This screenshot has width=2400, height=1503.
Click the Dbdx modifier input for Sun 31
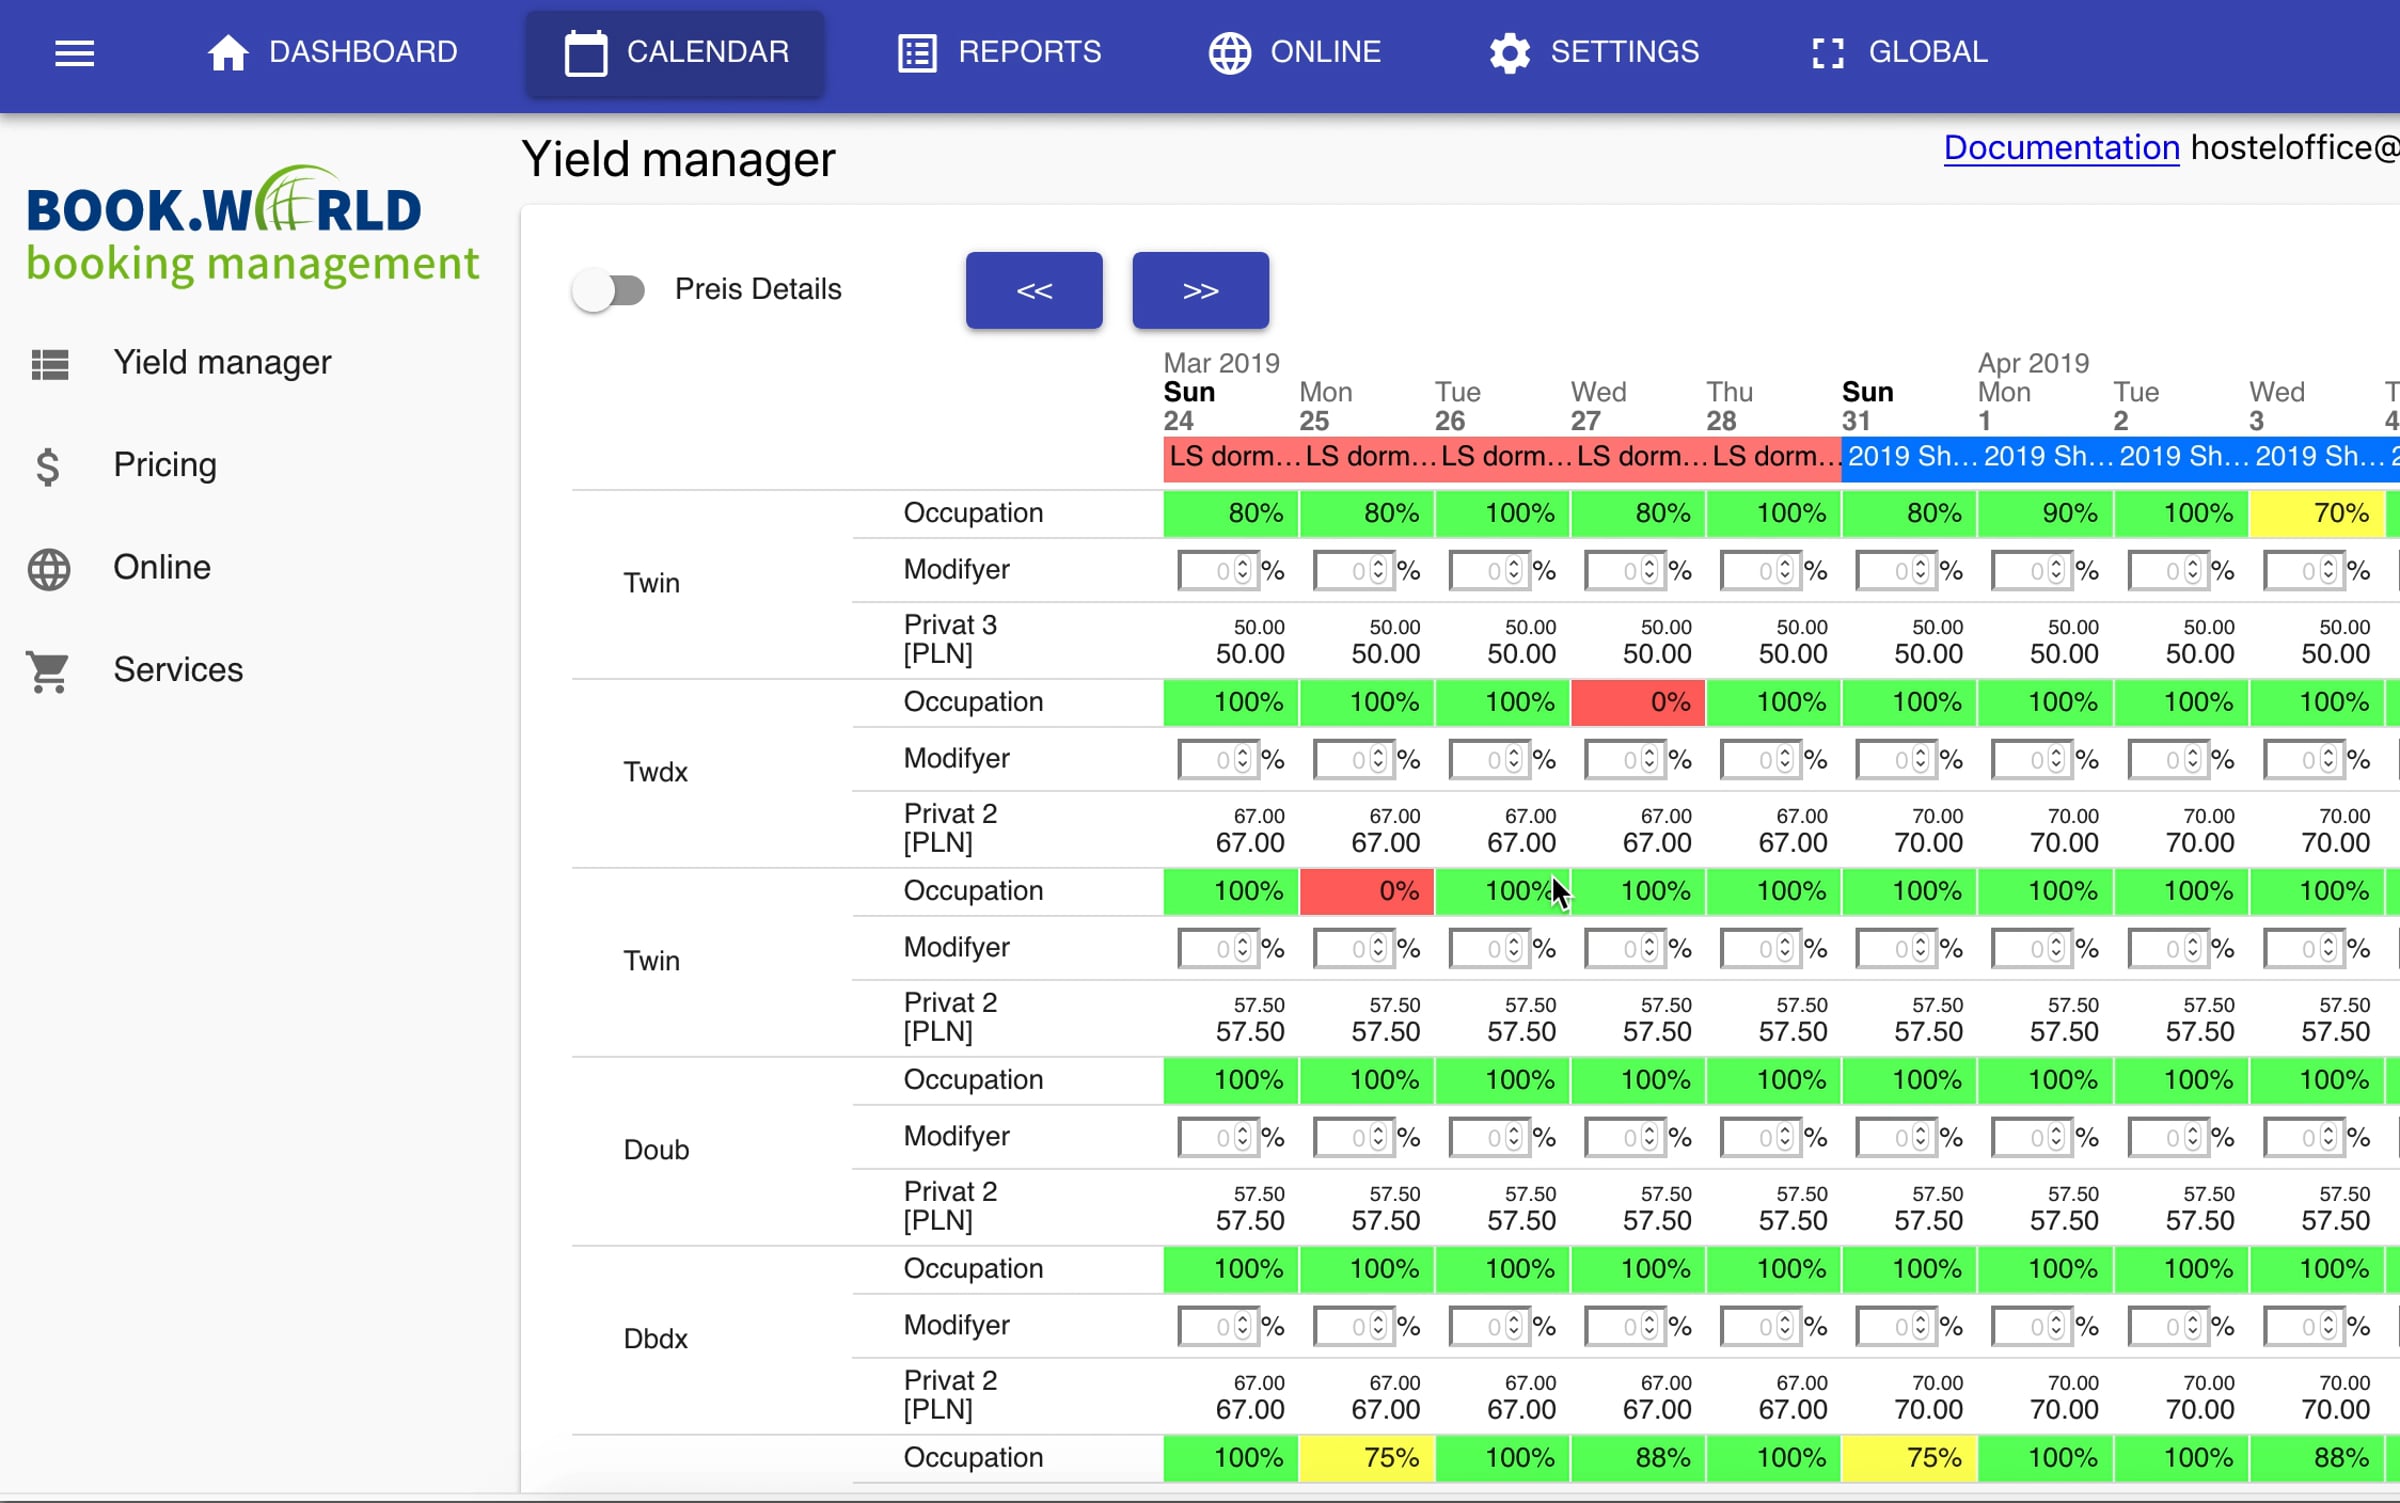click(x=1897, y=1327)
